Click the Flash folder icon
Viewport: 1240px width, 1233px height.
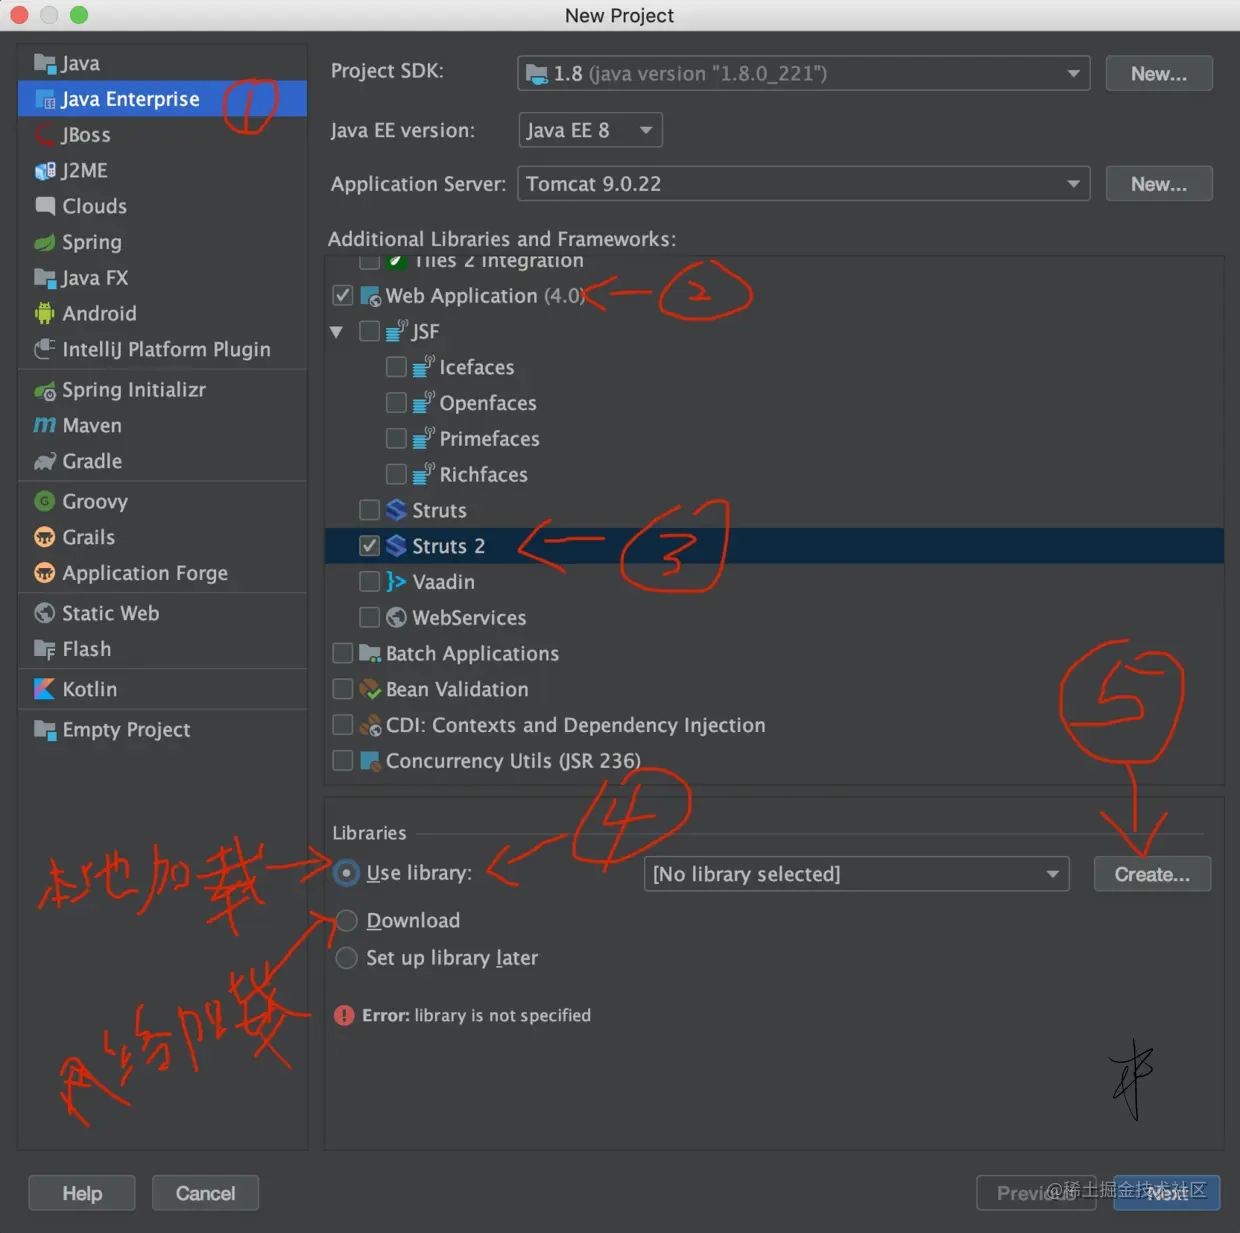point(44,649)
